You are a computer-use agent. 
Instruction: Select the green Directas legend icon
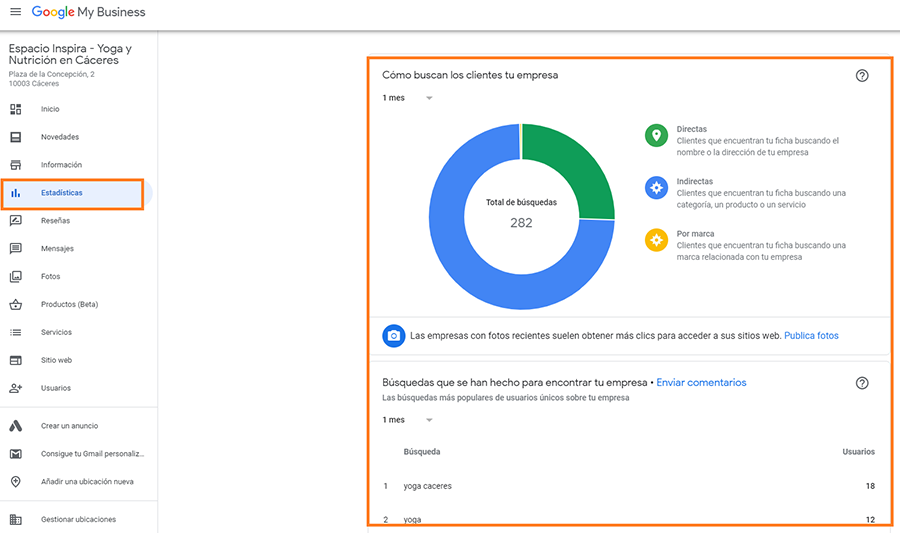click(x=656, y=136)
